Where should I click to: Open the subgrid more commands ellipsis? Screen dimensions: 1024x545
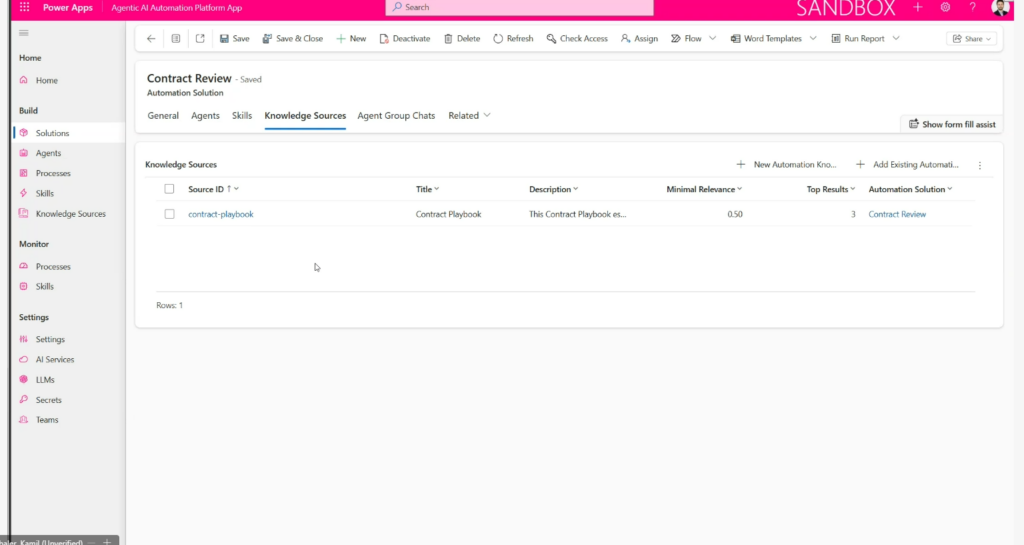tap(980, 165)
